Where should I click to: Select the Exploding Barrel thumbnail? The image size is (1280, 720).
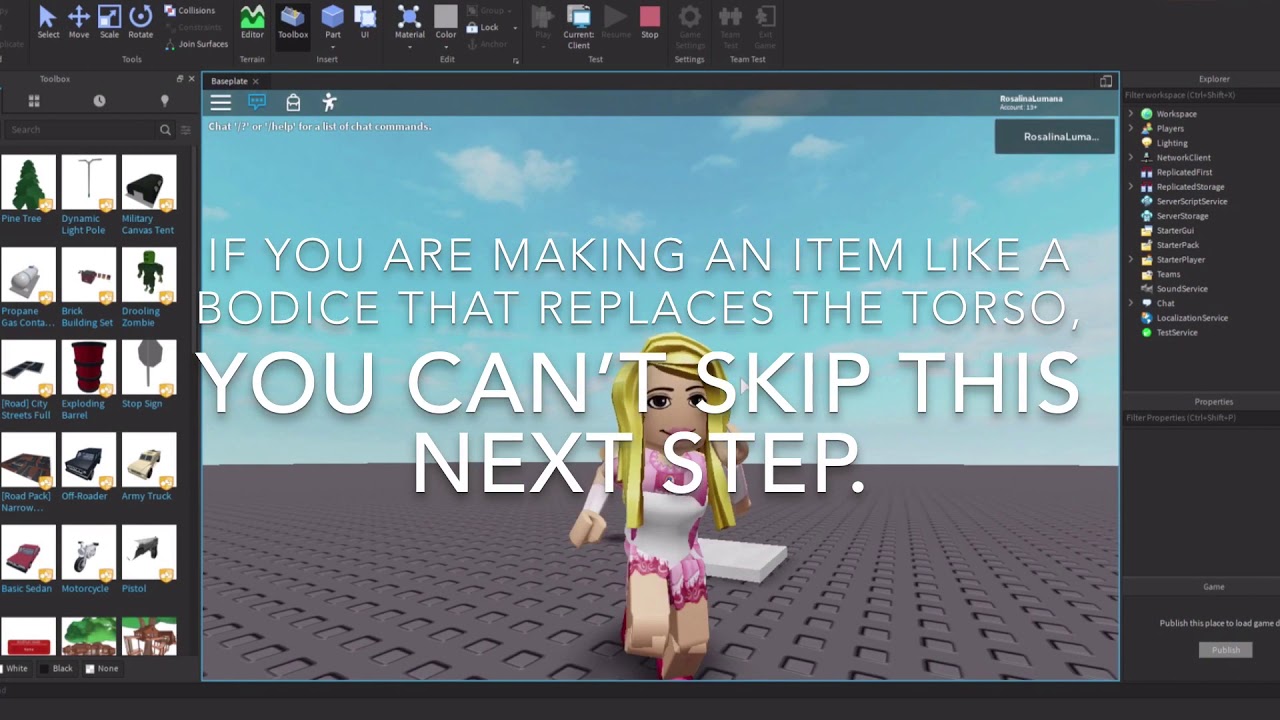(88, 368)
